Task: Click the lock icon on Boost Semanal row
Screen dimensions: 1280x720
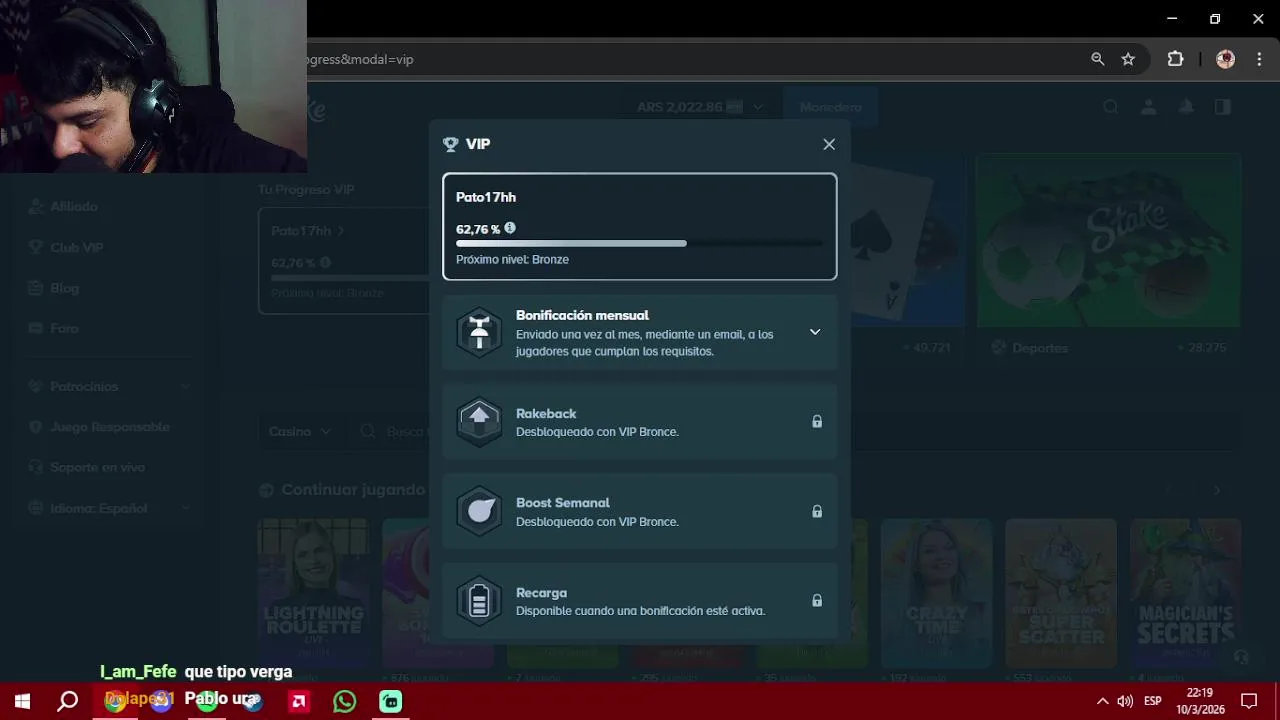Action: coord(817,511)
